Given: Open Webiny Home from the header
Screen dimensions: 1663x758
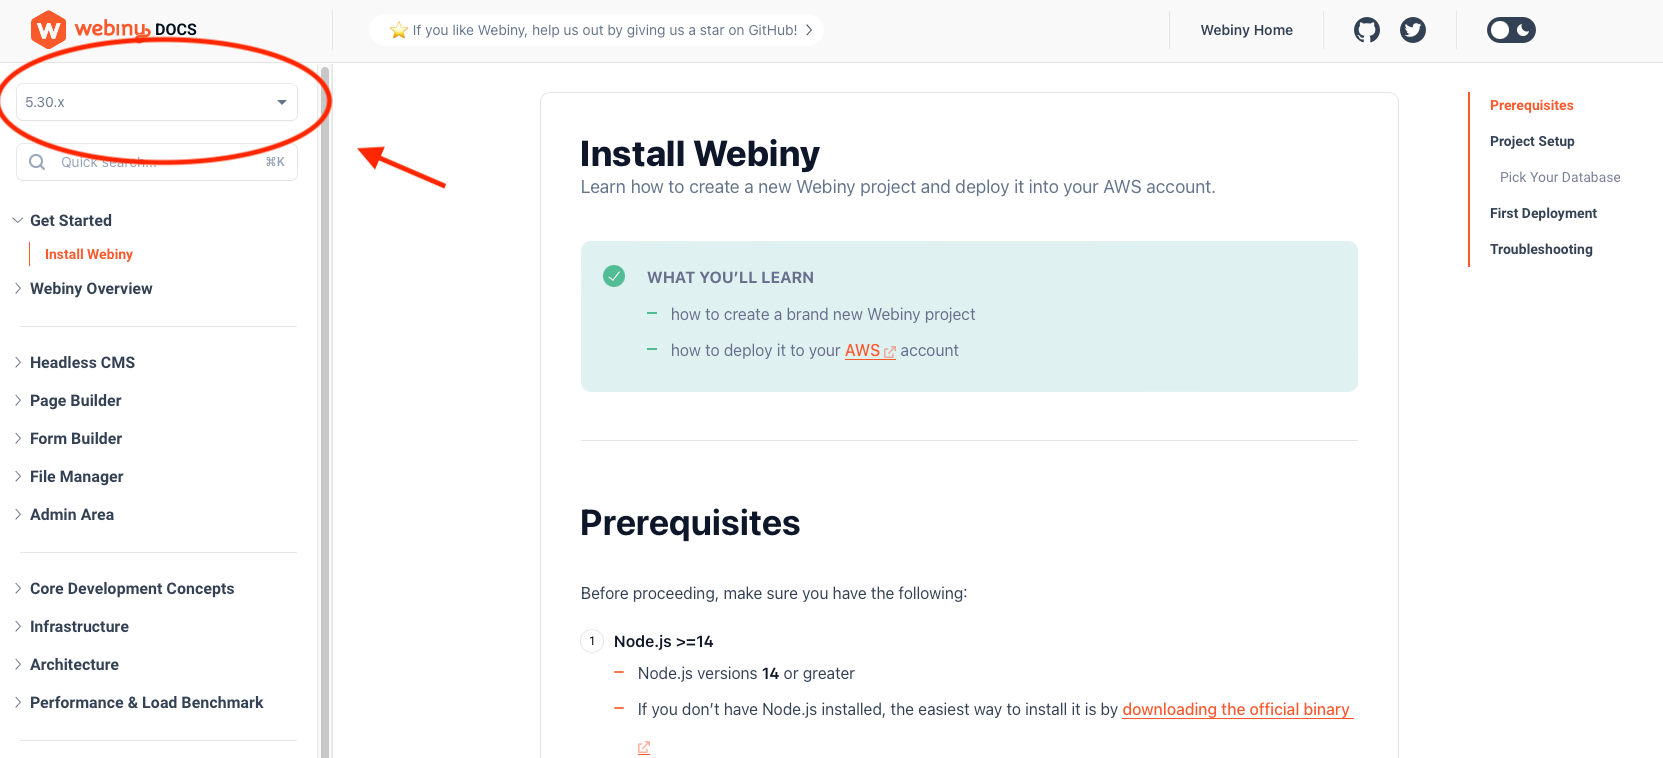Looking at the screenshot, I should (1246, 30).
